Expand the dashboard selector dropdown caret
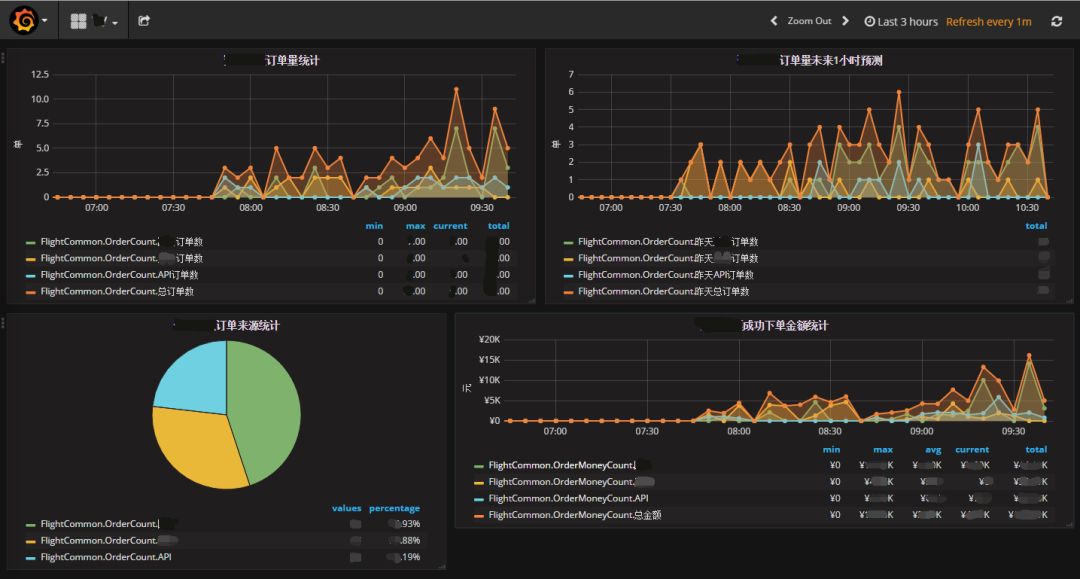This screenshot has width=1080, height=579. pyautogui.click(x=114, y=23)
